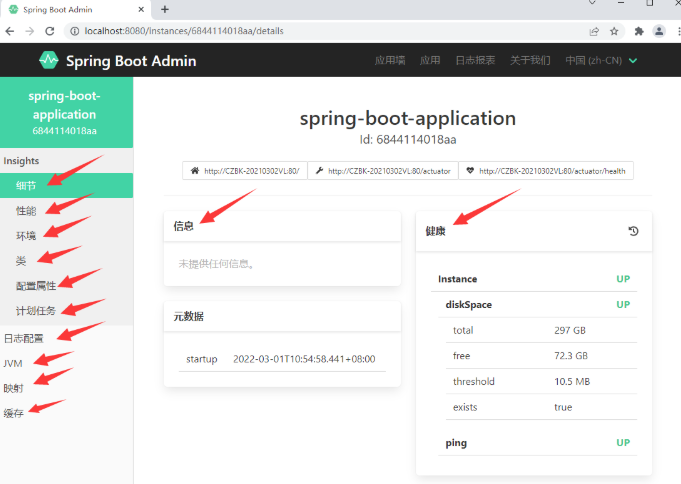The width and height of the screenshot is (681, 484).
Task: Click the startup timestamp value
Action: (x=304, y=359)
